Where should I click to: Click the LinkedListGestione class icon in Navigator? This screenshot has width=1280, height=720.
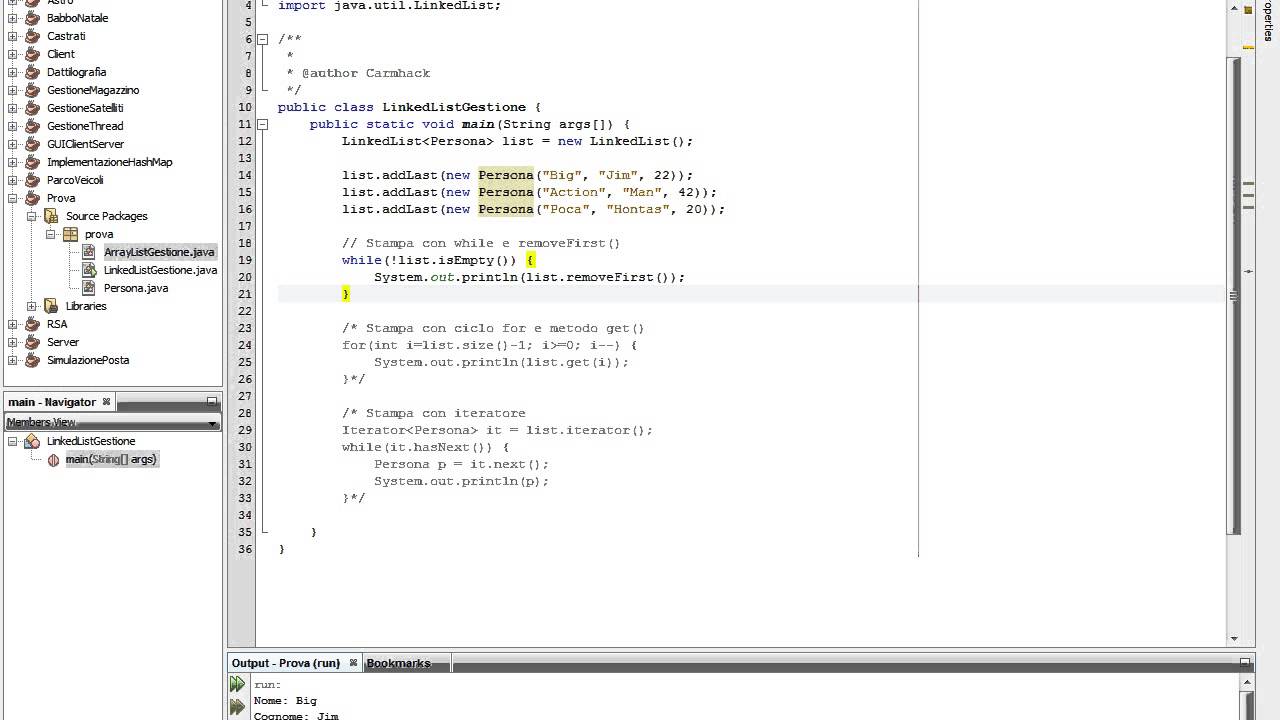(x=32, y=441)
